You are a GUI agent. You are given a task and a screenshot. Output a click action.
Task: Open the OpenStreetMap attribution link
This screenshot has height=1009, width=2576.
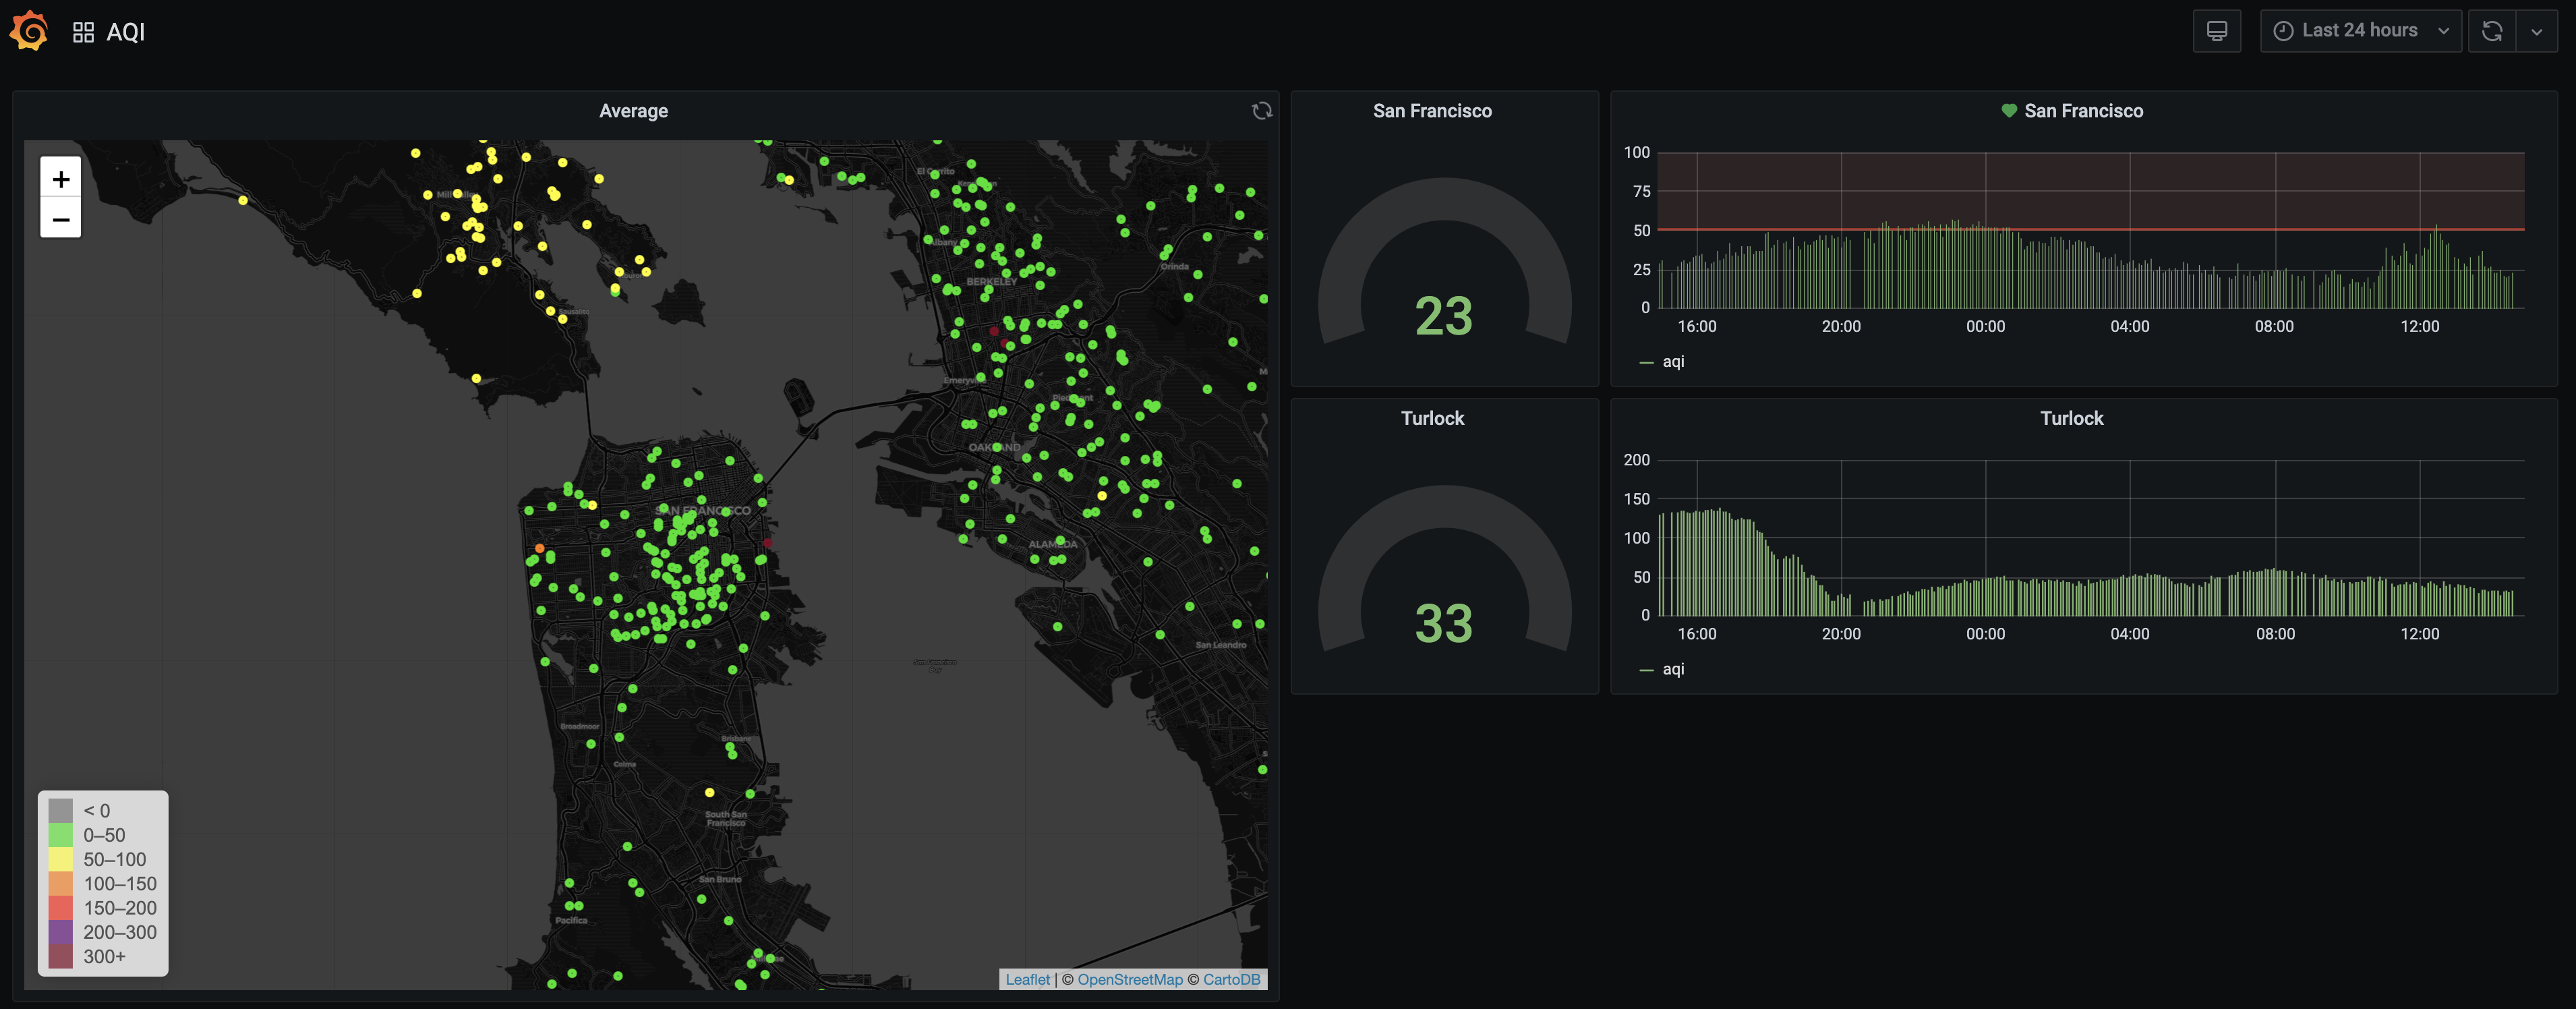coord(1129,979)
